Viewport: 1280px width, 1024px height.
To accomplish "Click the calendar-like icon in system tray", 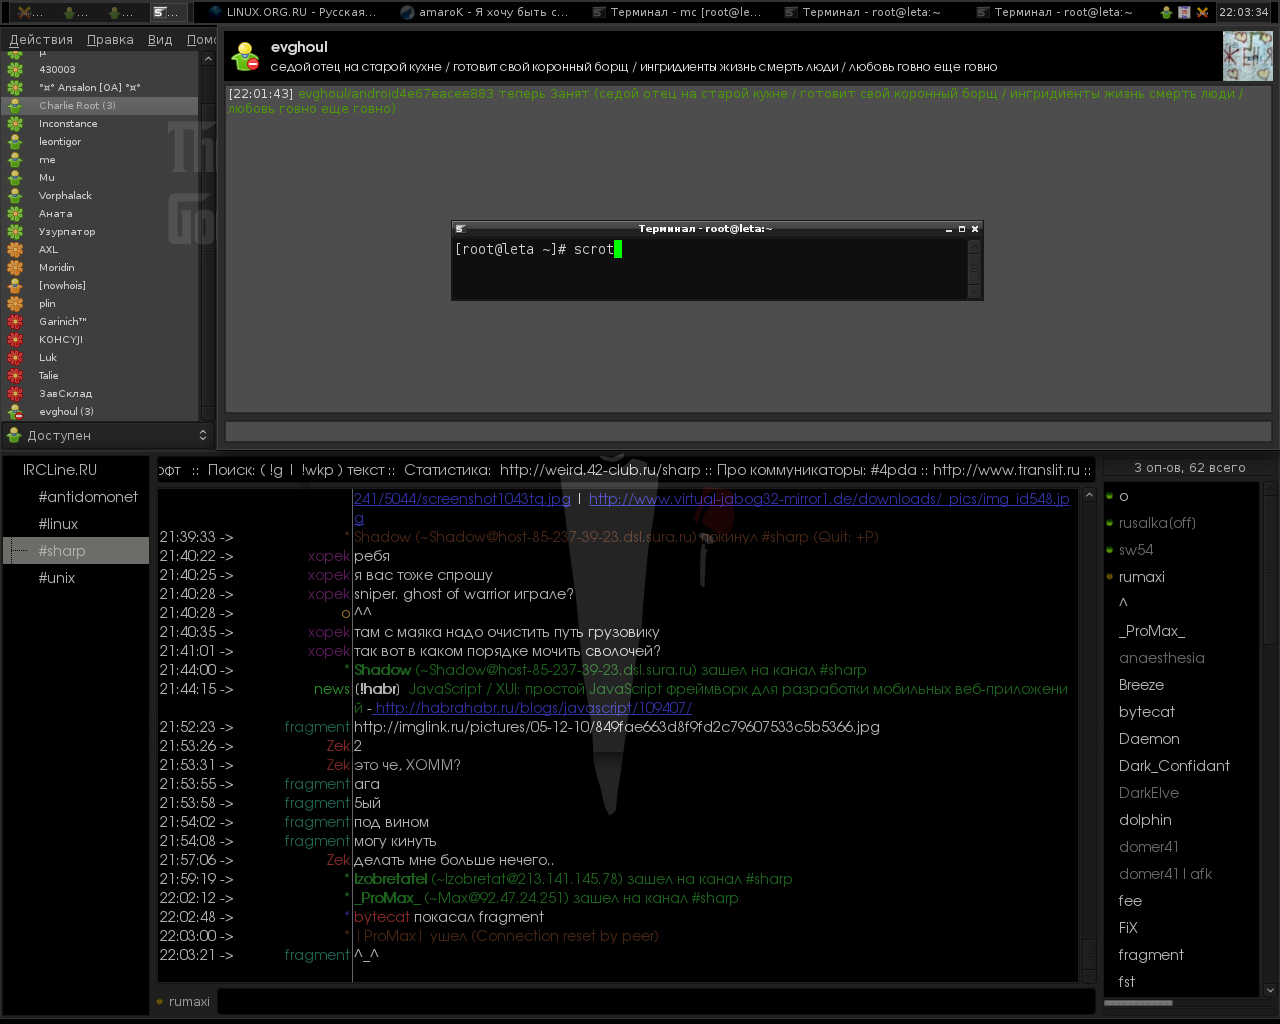I will point(1184,12).
